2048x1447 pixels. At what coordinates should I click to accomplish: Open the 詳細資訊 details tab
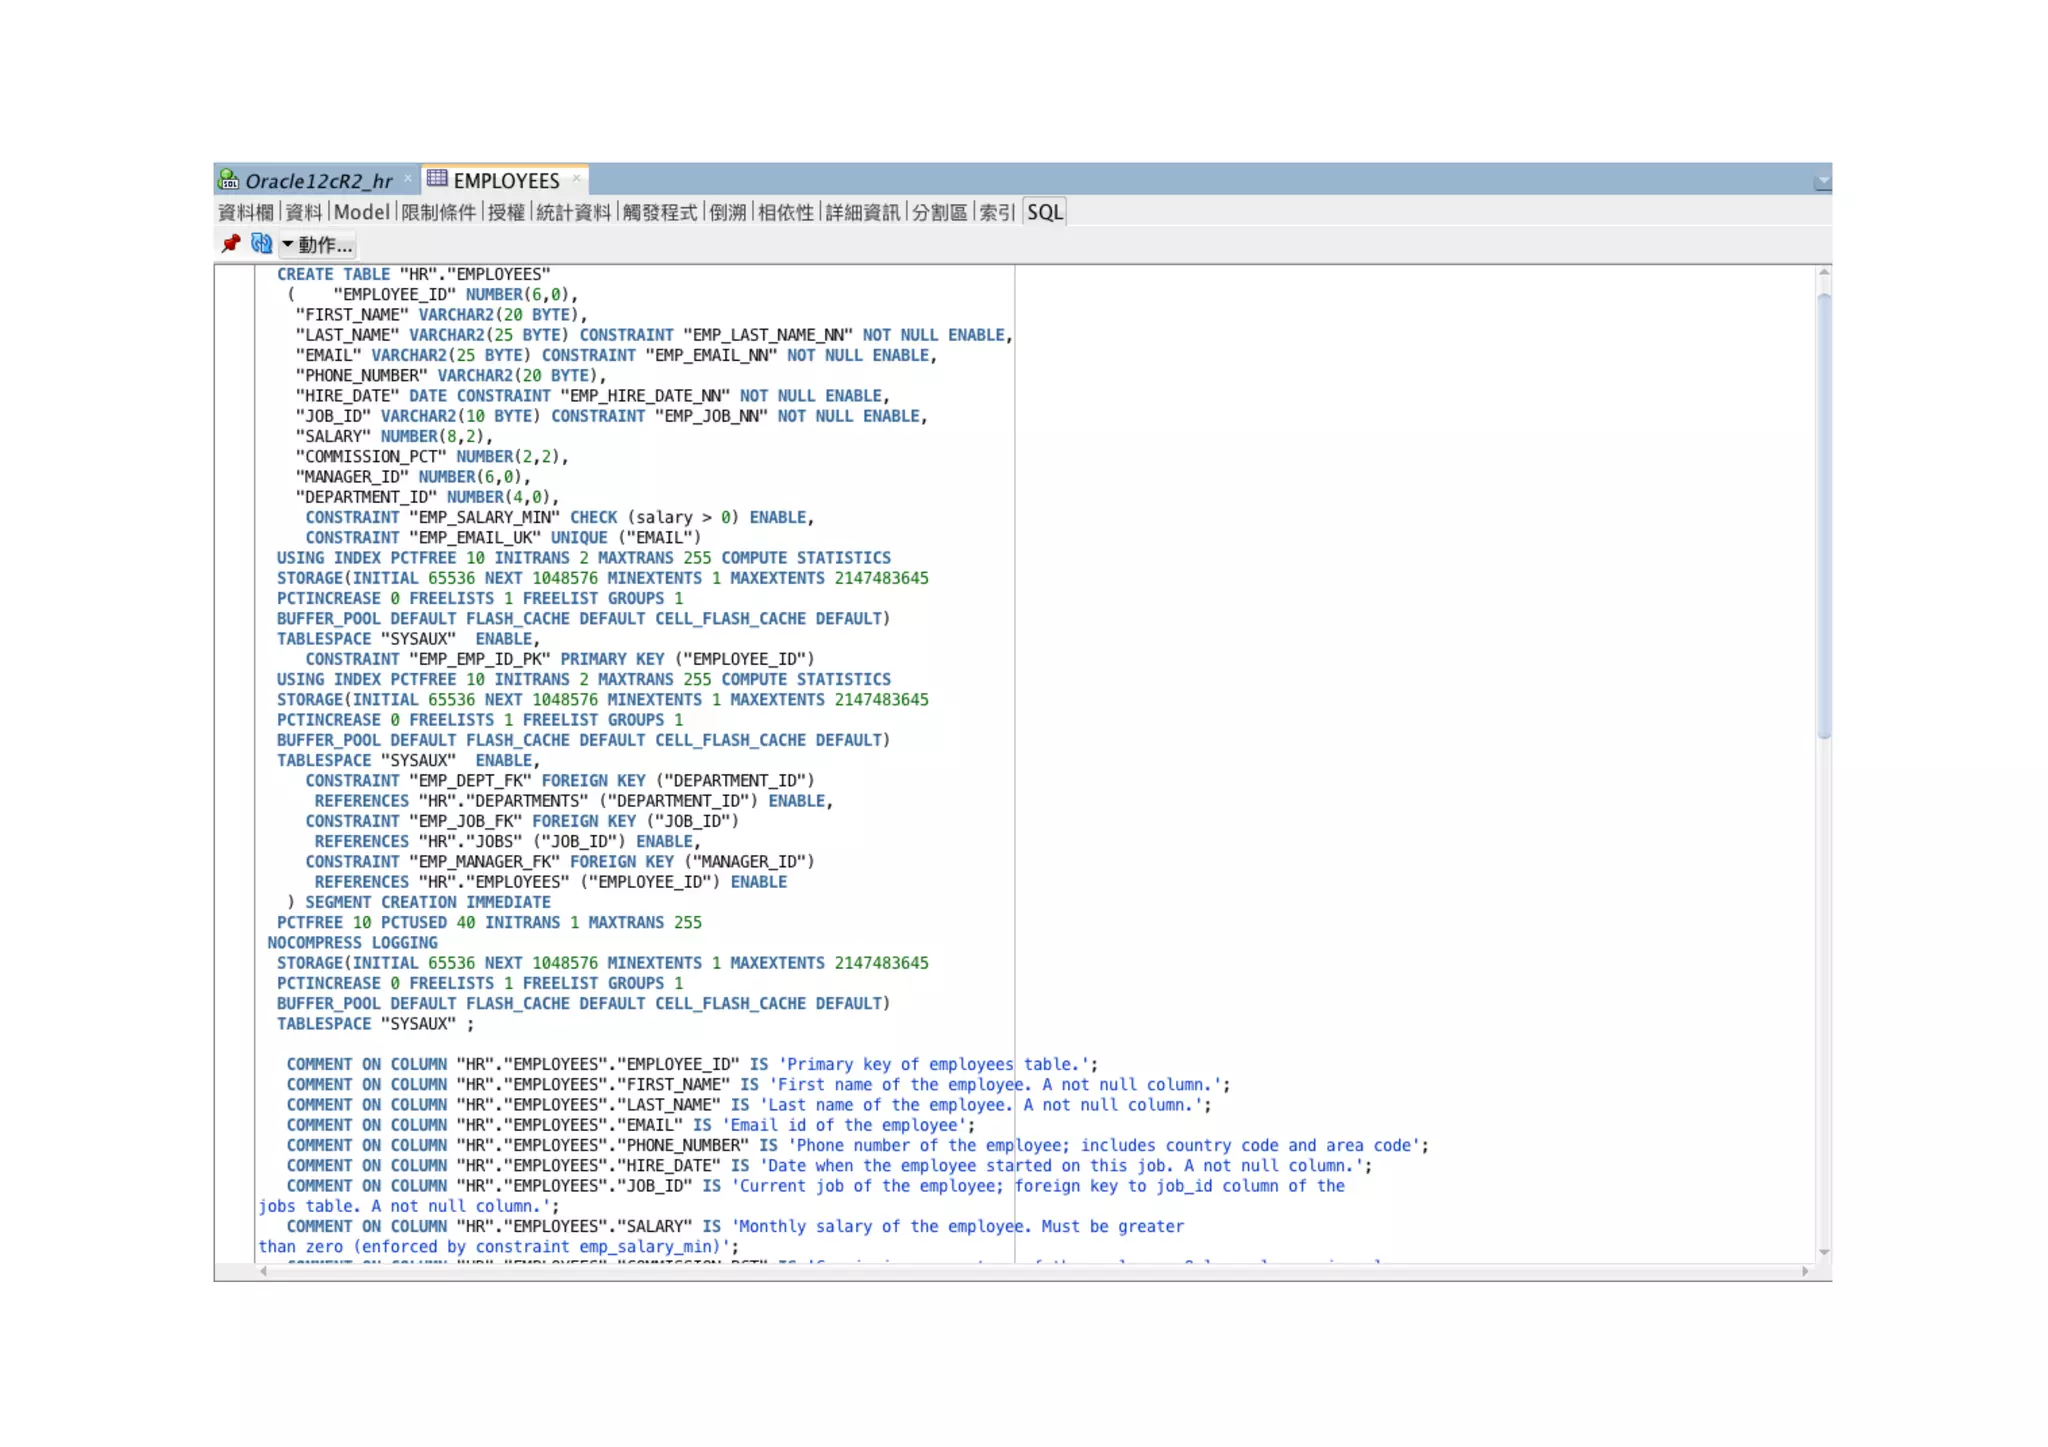coord(862,212)
